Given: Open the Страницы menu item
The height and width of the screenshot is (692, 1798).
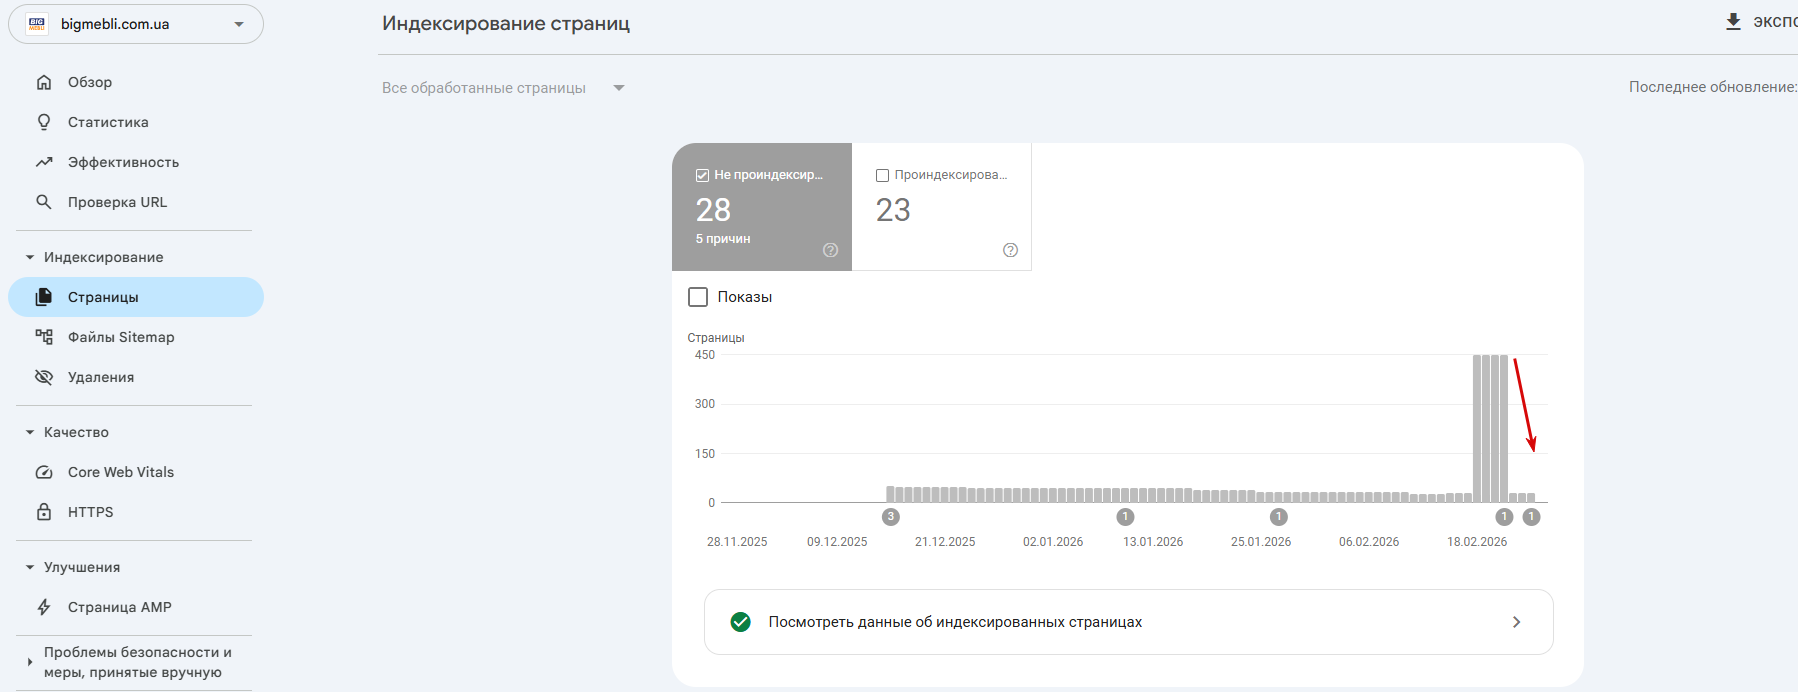Looking at the screenshot, I should (x=103, y=297).
